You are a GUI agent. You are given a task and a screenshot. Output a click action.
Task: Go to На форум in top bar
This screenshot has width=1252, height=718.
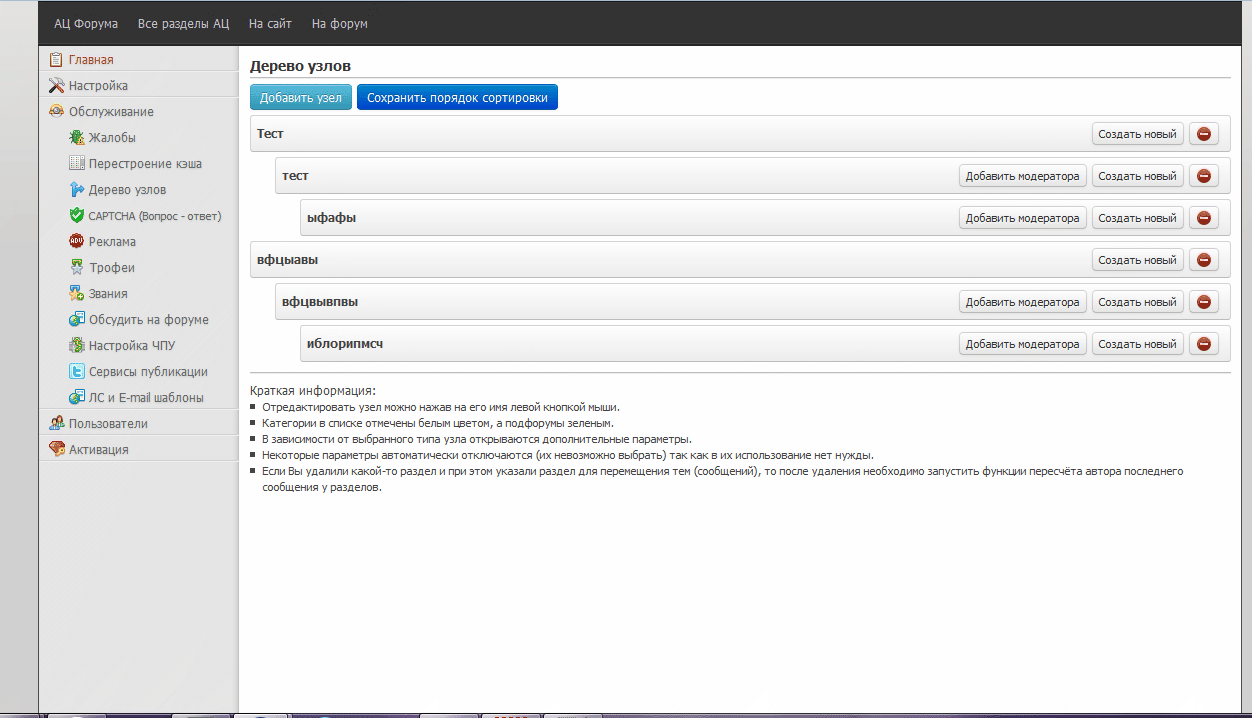pos(340,24)
